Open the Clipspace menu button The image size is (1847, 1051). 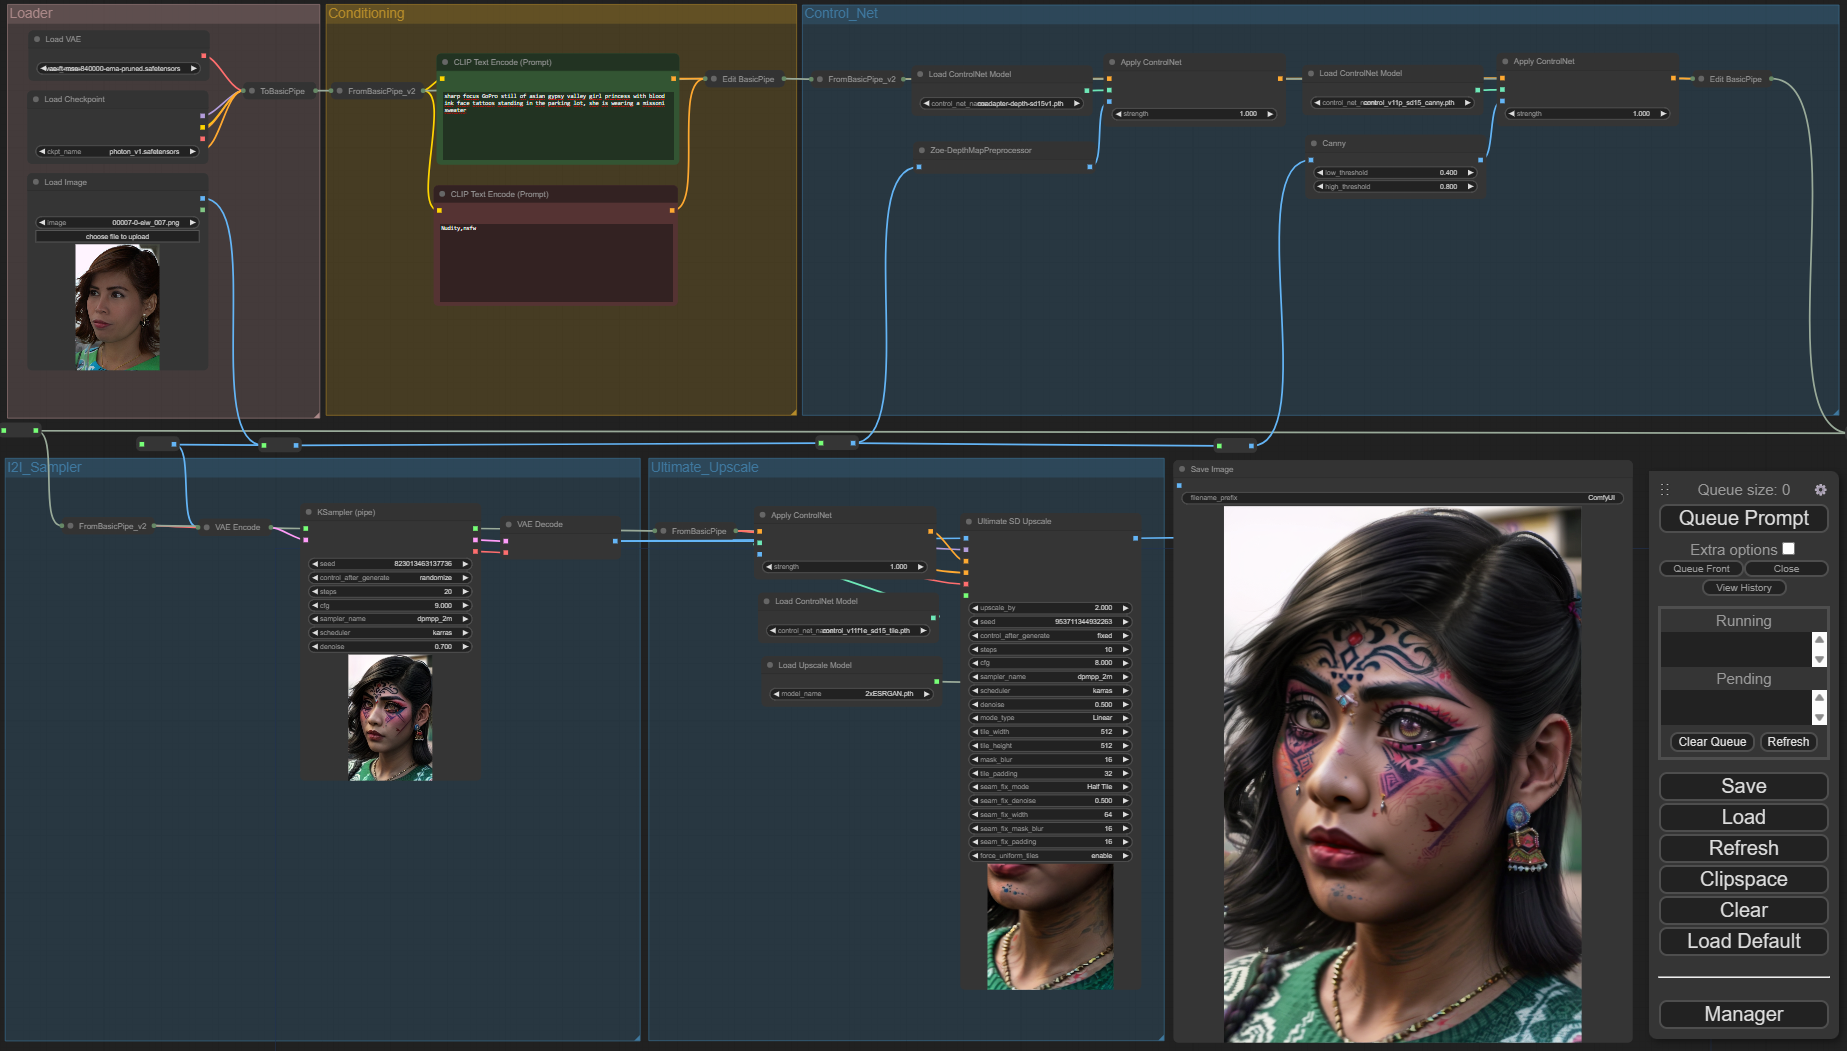point(1743,879)
